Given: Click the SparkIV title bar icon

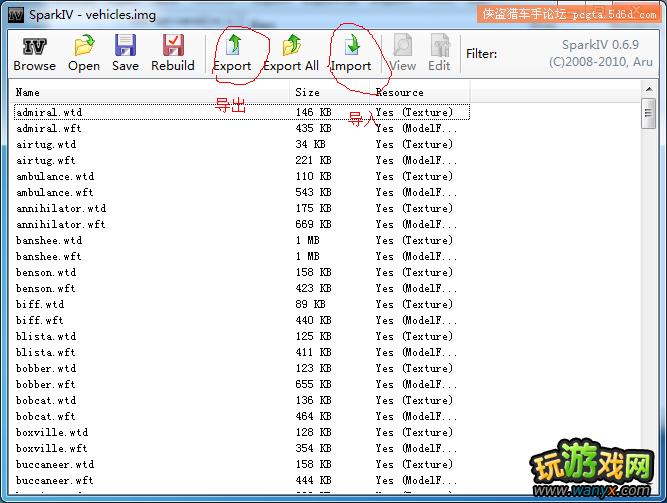Looking at the screenshot, I should [x=16, y=15].
